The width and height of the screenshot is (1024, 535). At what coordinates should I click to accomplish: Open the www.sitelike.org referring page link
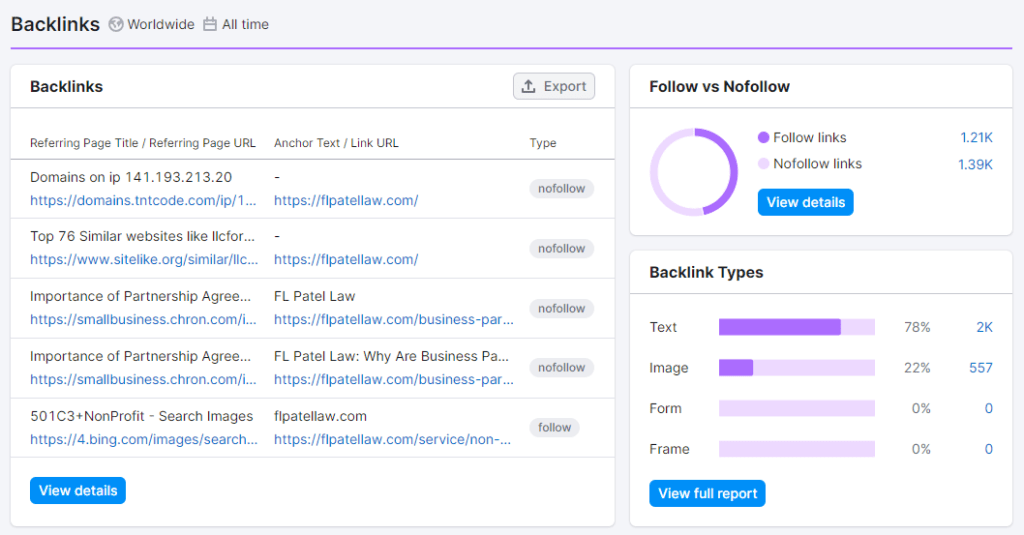(144, 259)
